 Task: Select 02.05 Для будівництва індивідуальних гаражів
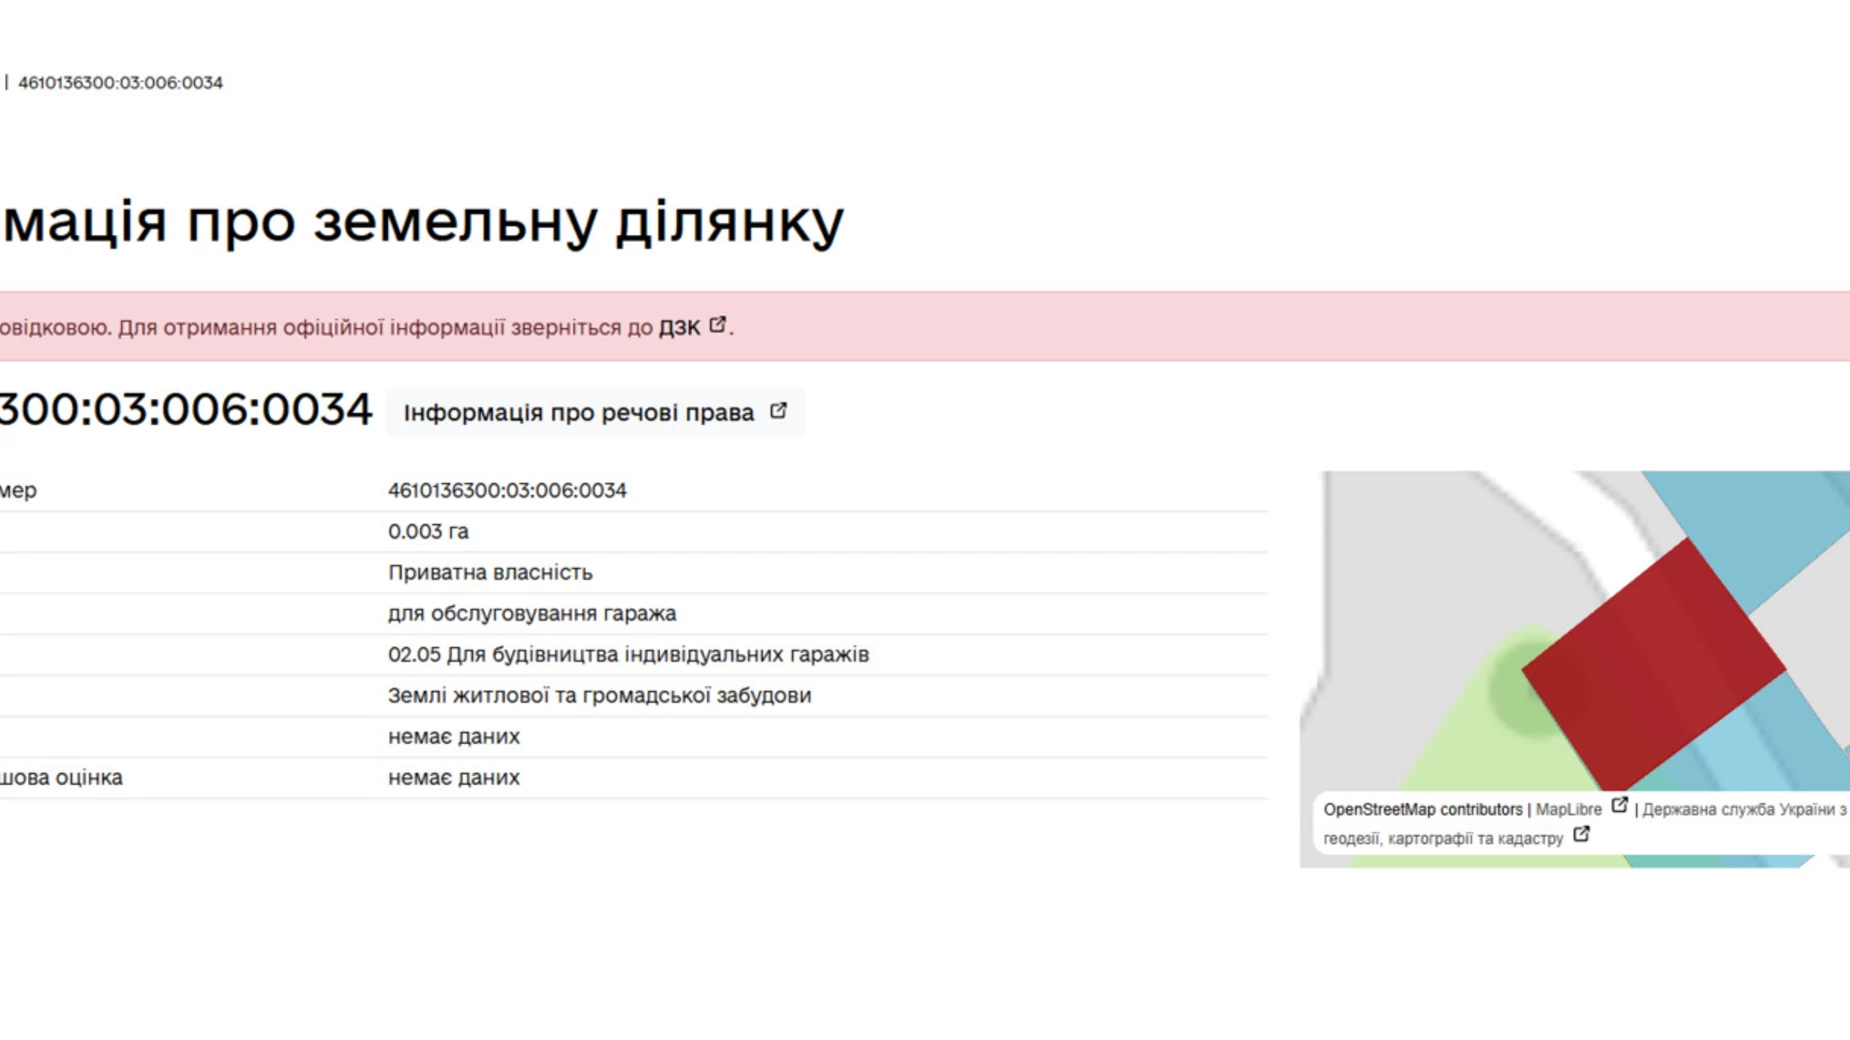[x=628, y=654]
